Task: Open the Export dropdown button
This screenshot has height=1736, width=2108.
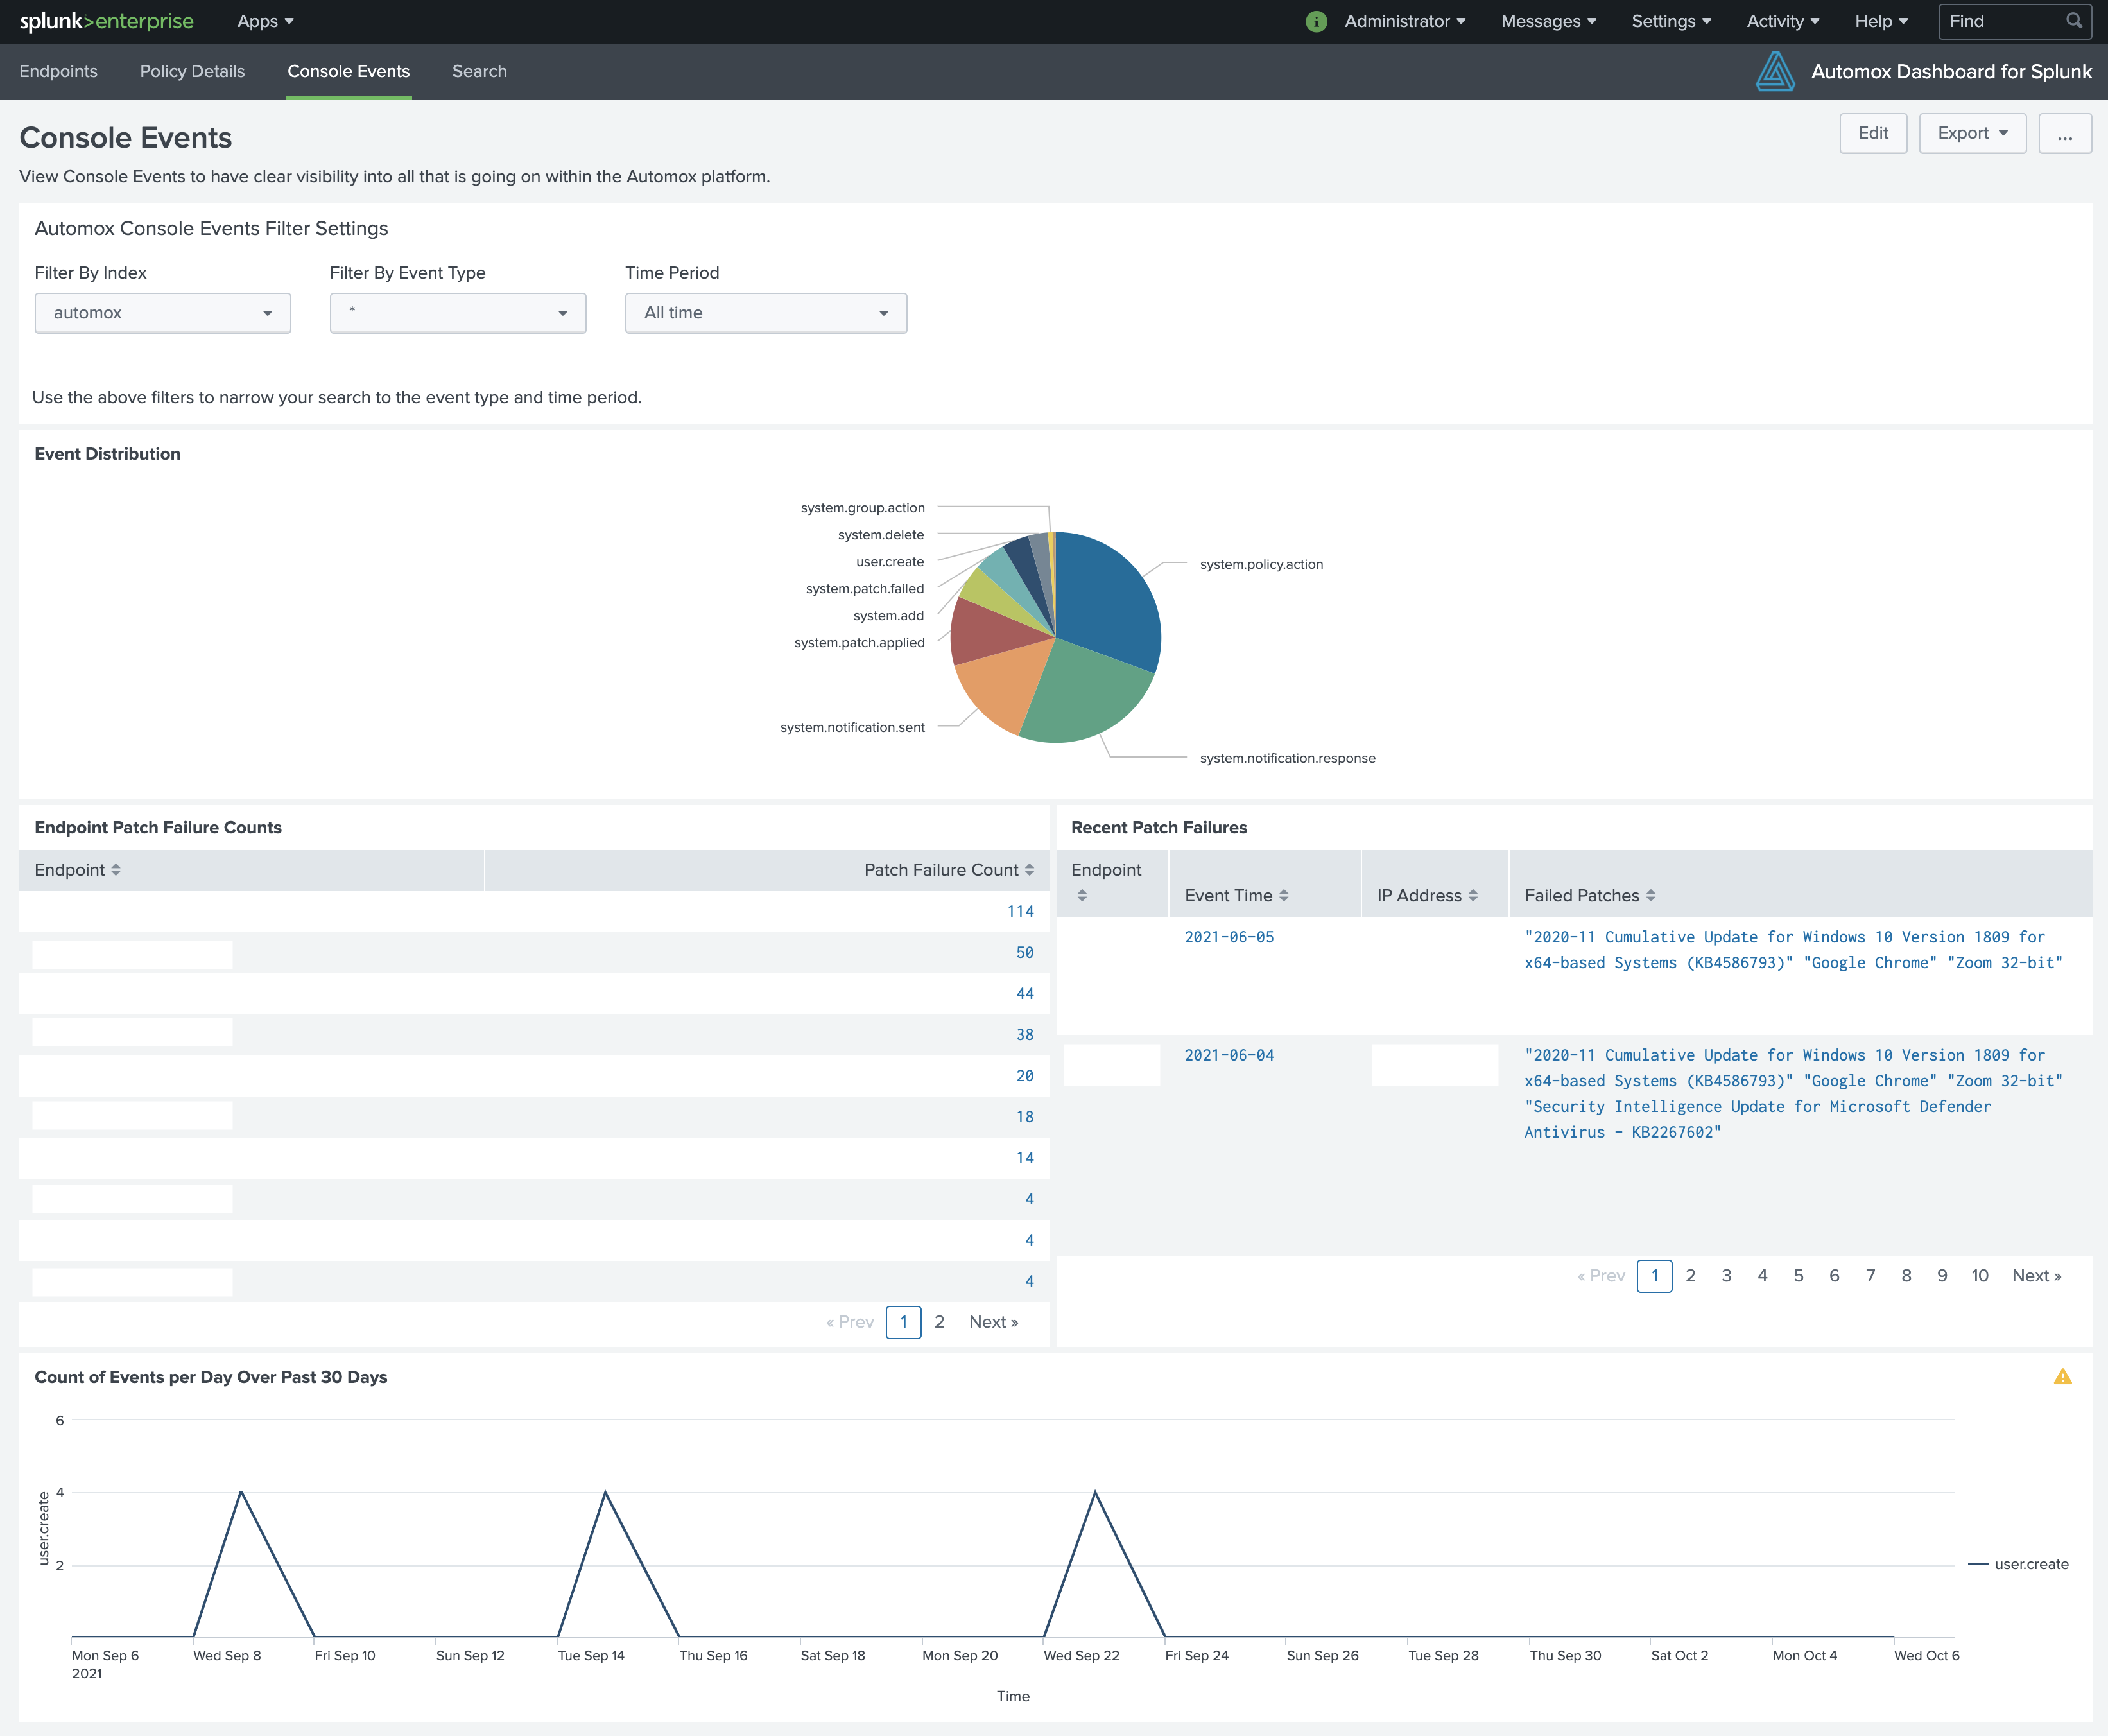Action: click(x=1972, y=133)
